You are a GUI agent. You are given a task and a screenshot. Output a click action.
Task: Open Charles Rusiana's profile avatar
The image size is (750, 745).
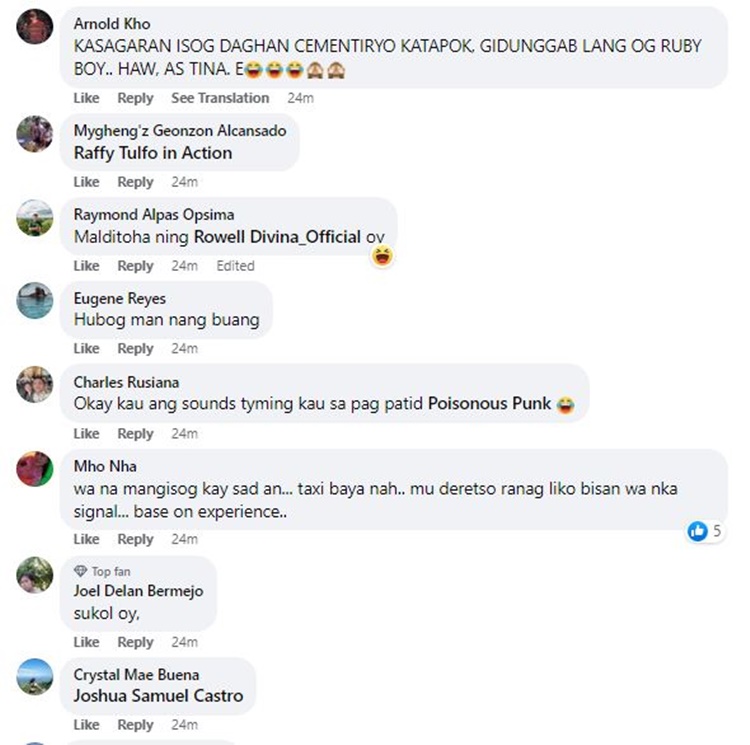pyautogui.click(x=34, y=384)
